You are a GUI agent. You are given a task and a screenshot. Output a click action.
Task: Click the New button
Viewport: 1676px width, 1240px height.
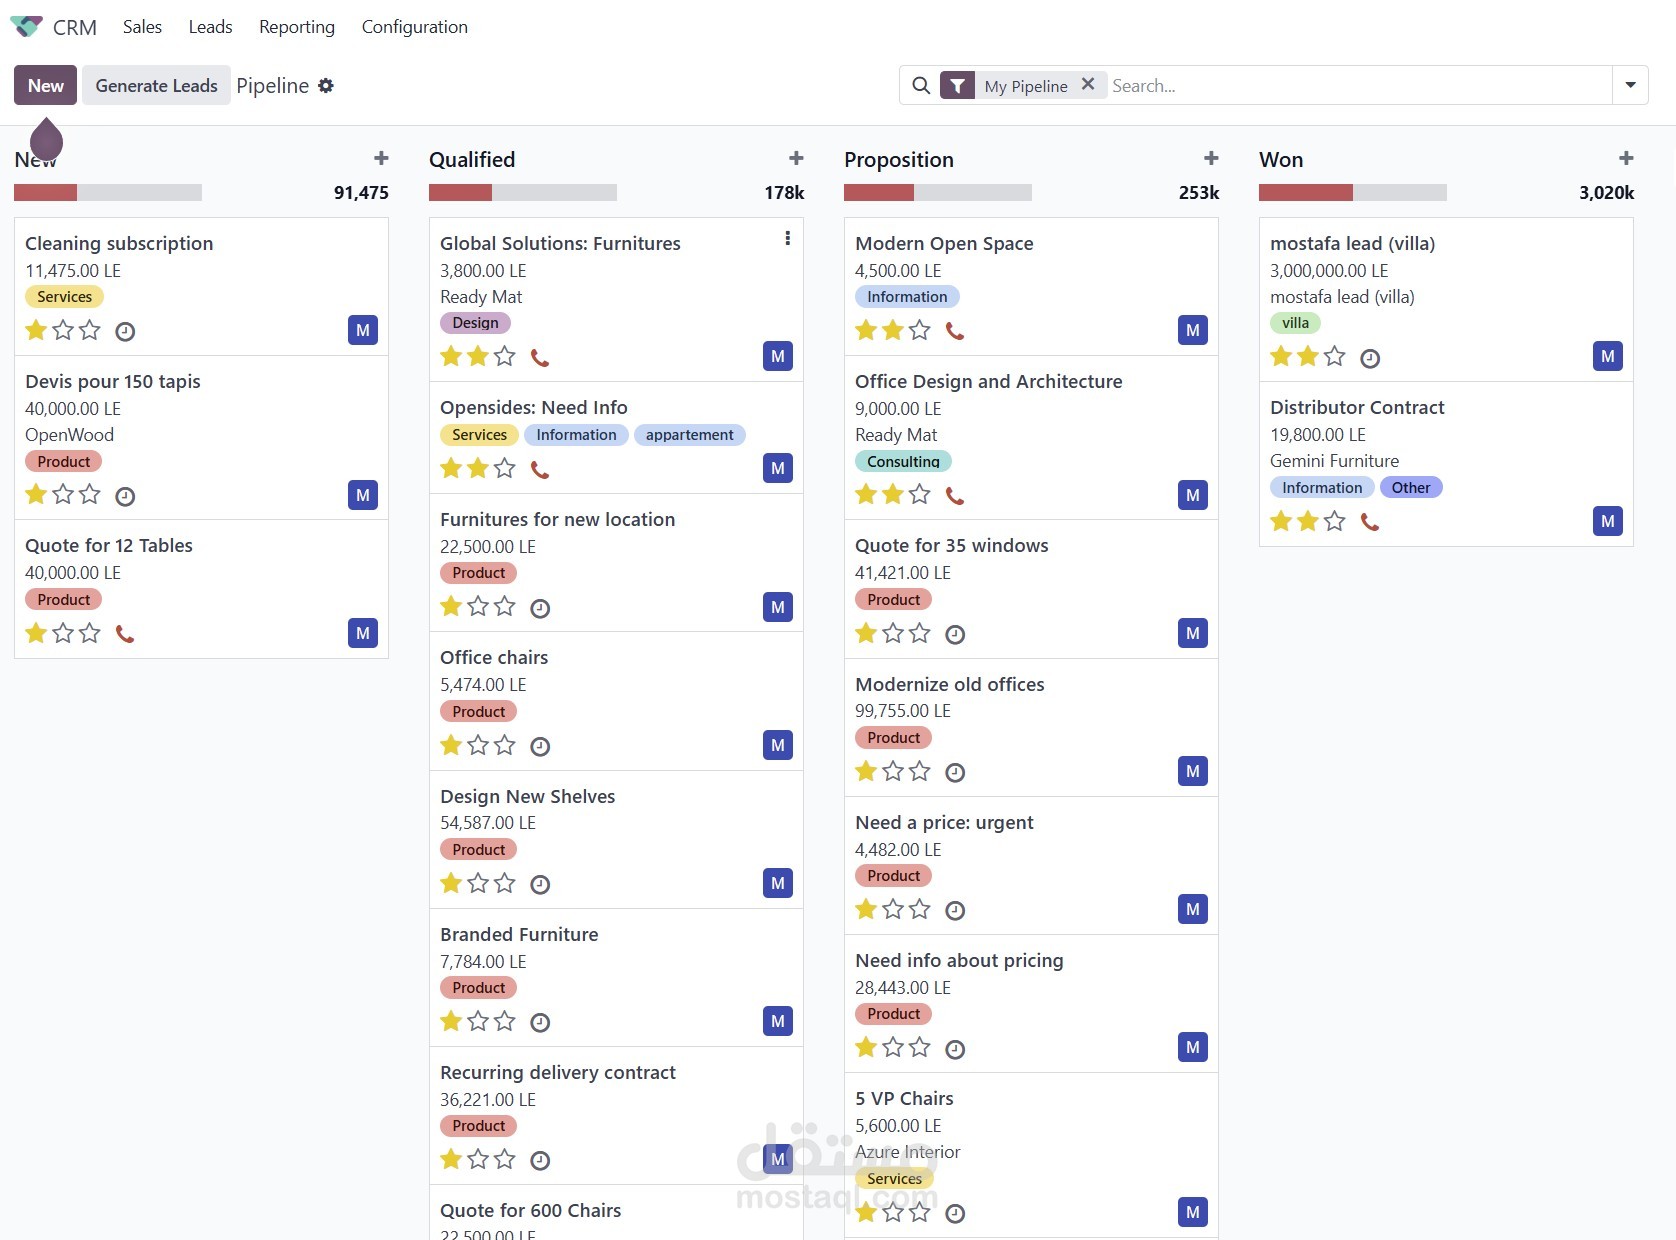tap(44, 85)
